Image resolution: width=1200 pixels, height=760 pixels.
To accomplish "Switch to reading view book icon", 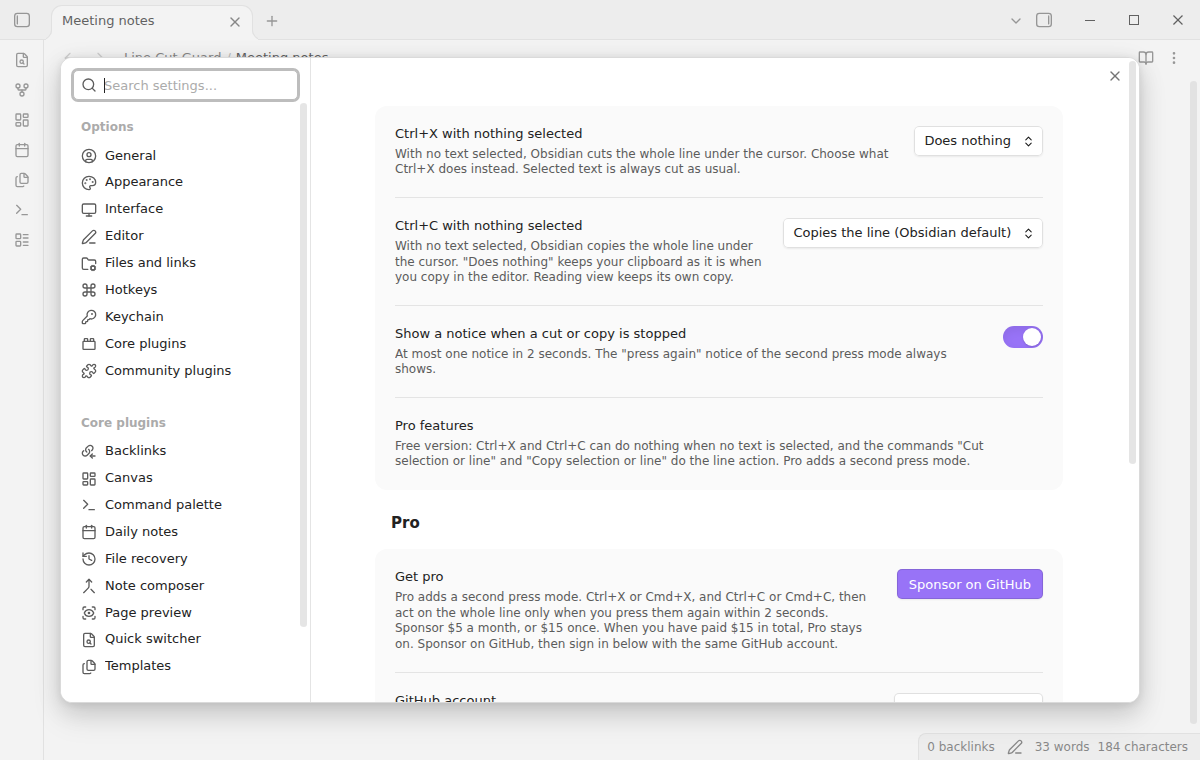I will click(x=1146, y=58).
